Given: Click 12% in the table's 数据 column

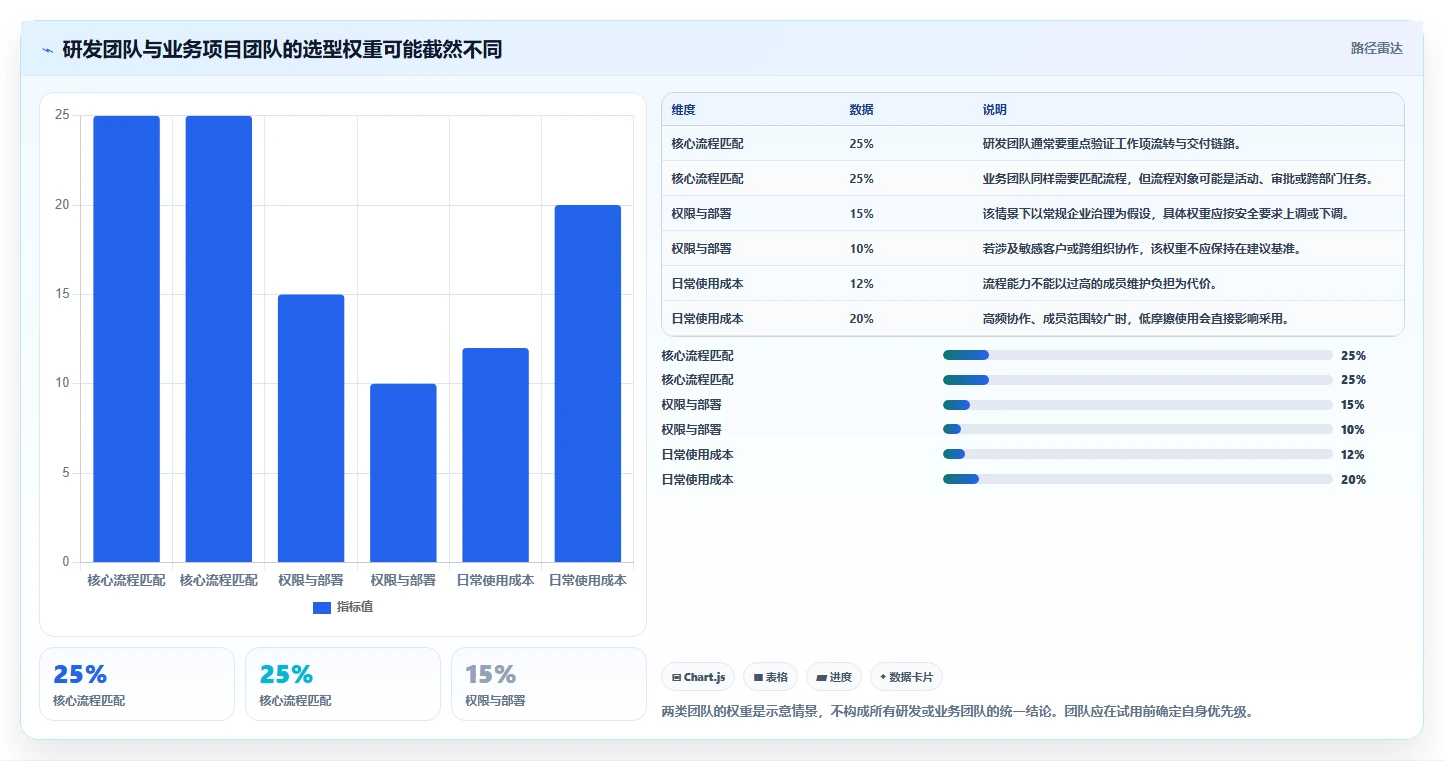Looking at the screenshot, I should [x=861, y=284].
